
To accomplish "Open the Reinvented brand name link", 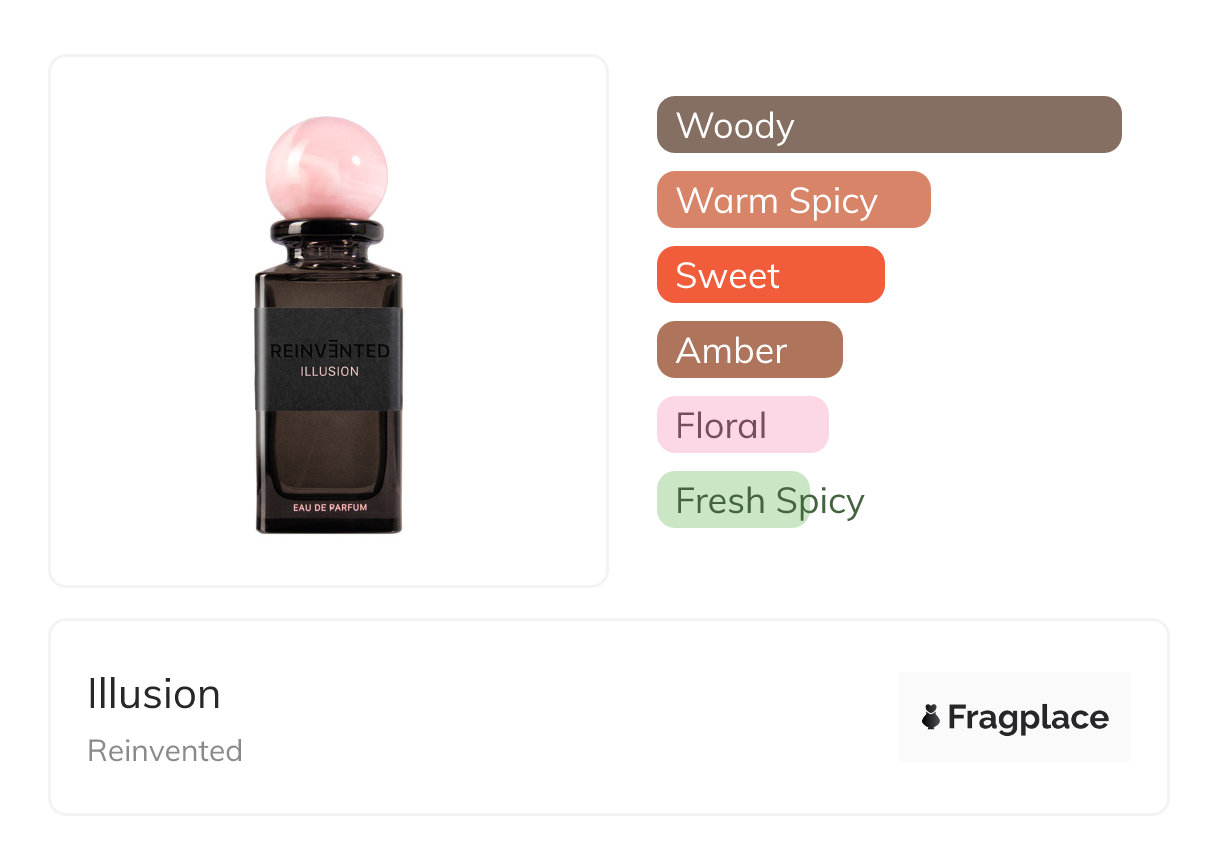I will point(165,751).
